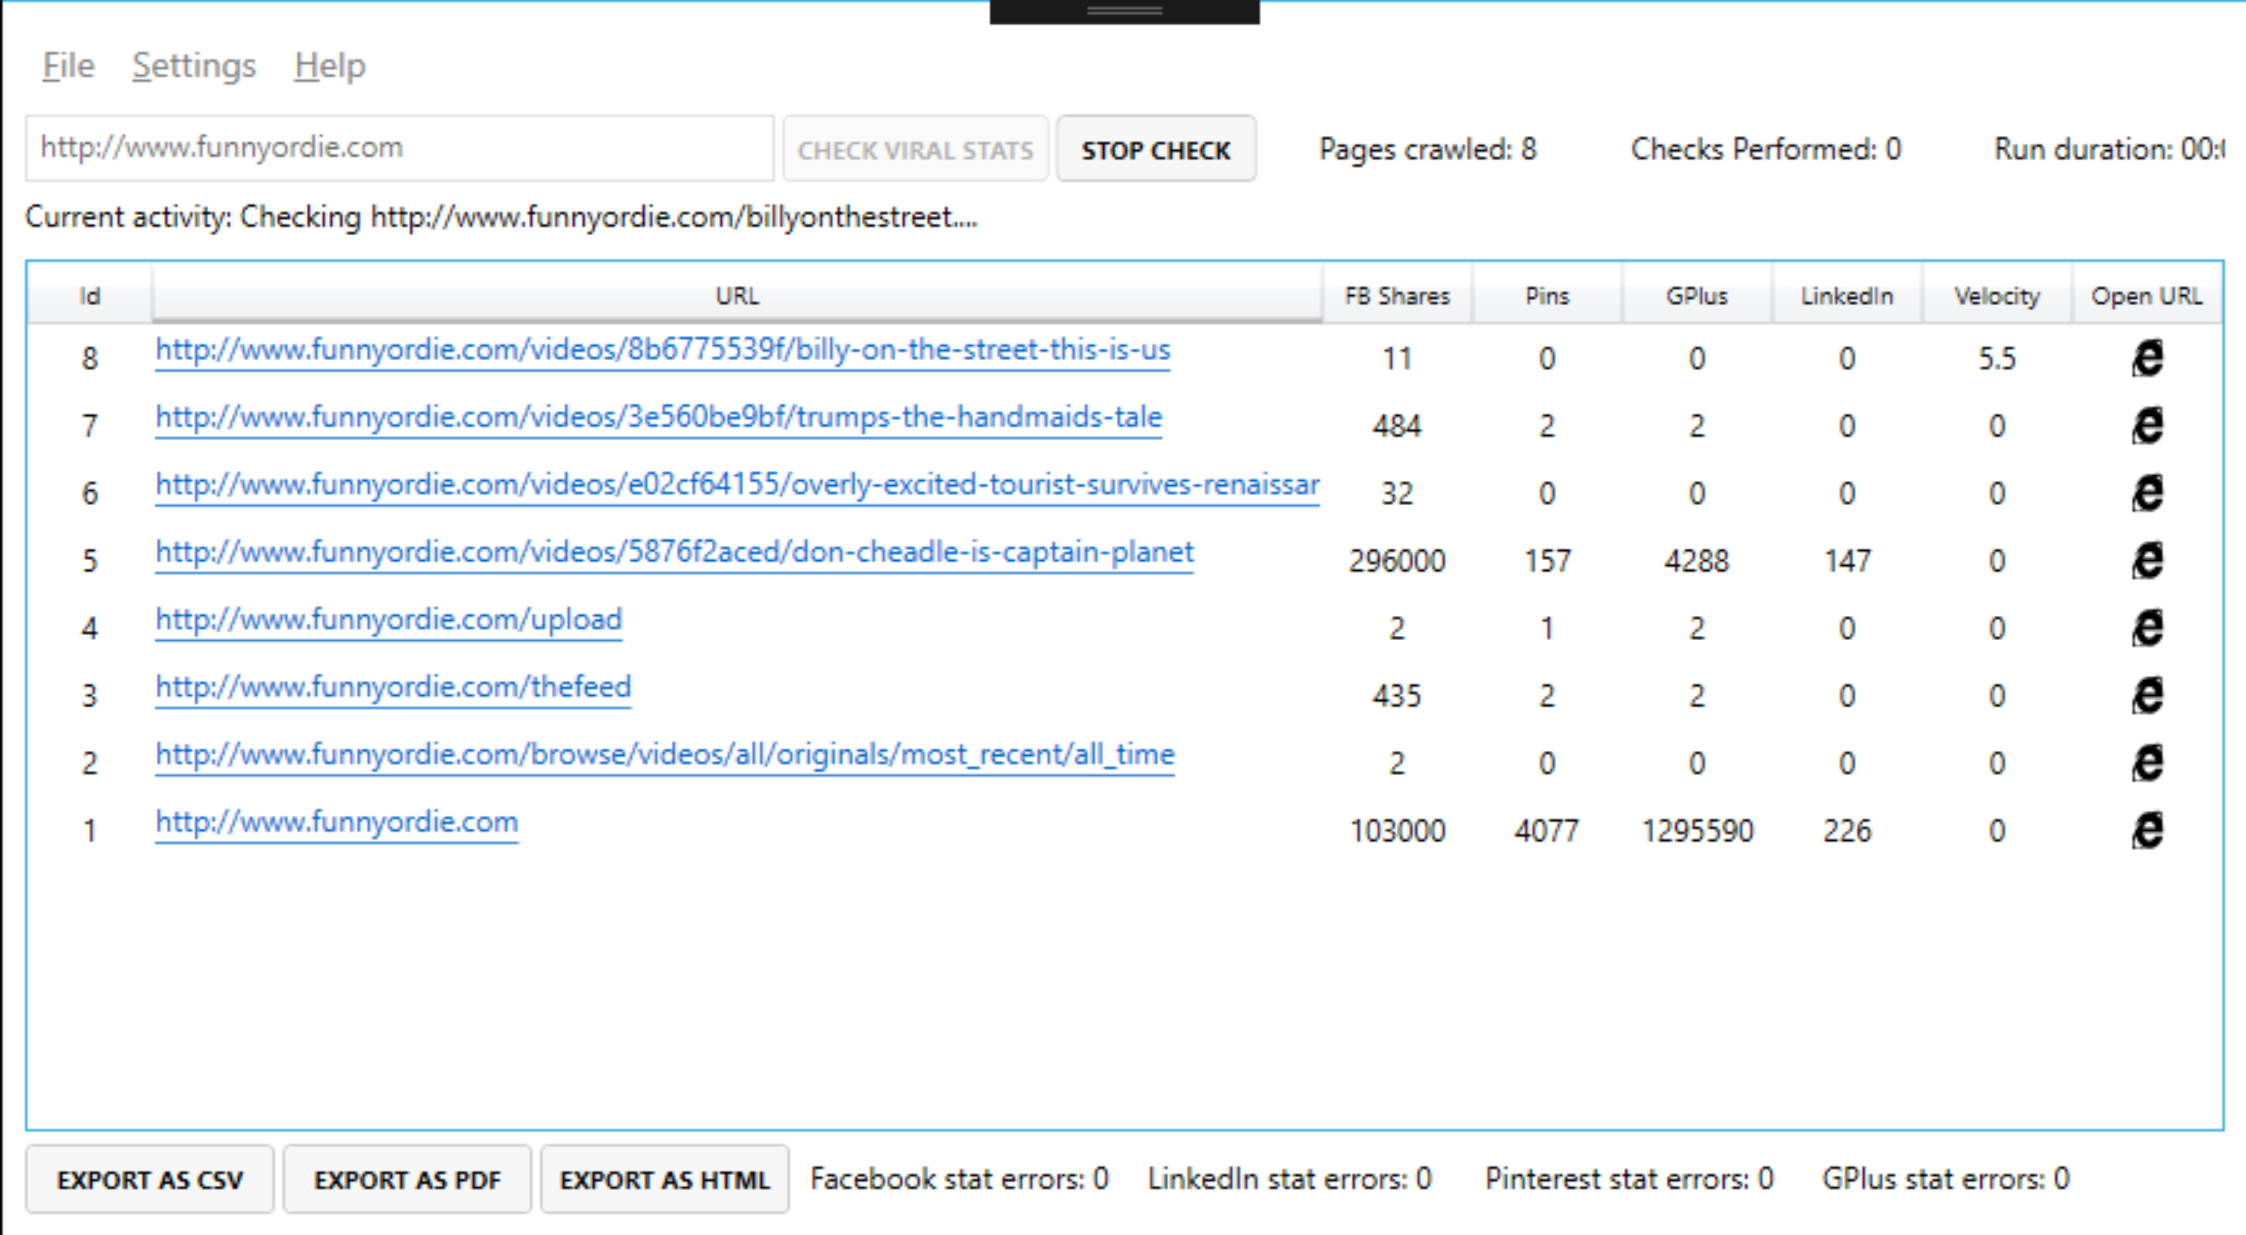Open row 6 URL in browser icon
This screenshot has height=1235, width=2246.
[x=2147, y=492]
